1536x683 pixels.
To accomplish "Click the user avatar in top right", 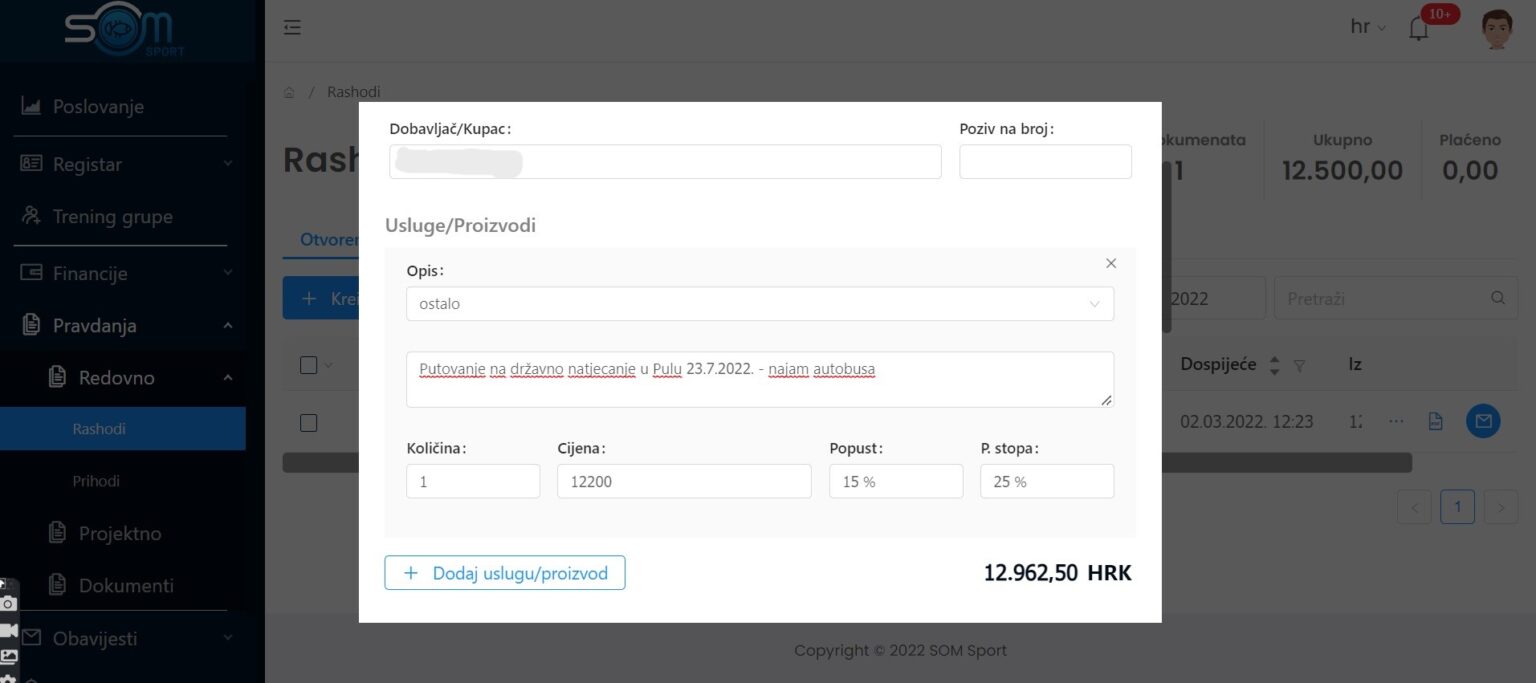I will click(1497, 29).
